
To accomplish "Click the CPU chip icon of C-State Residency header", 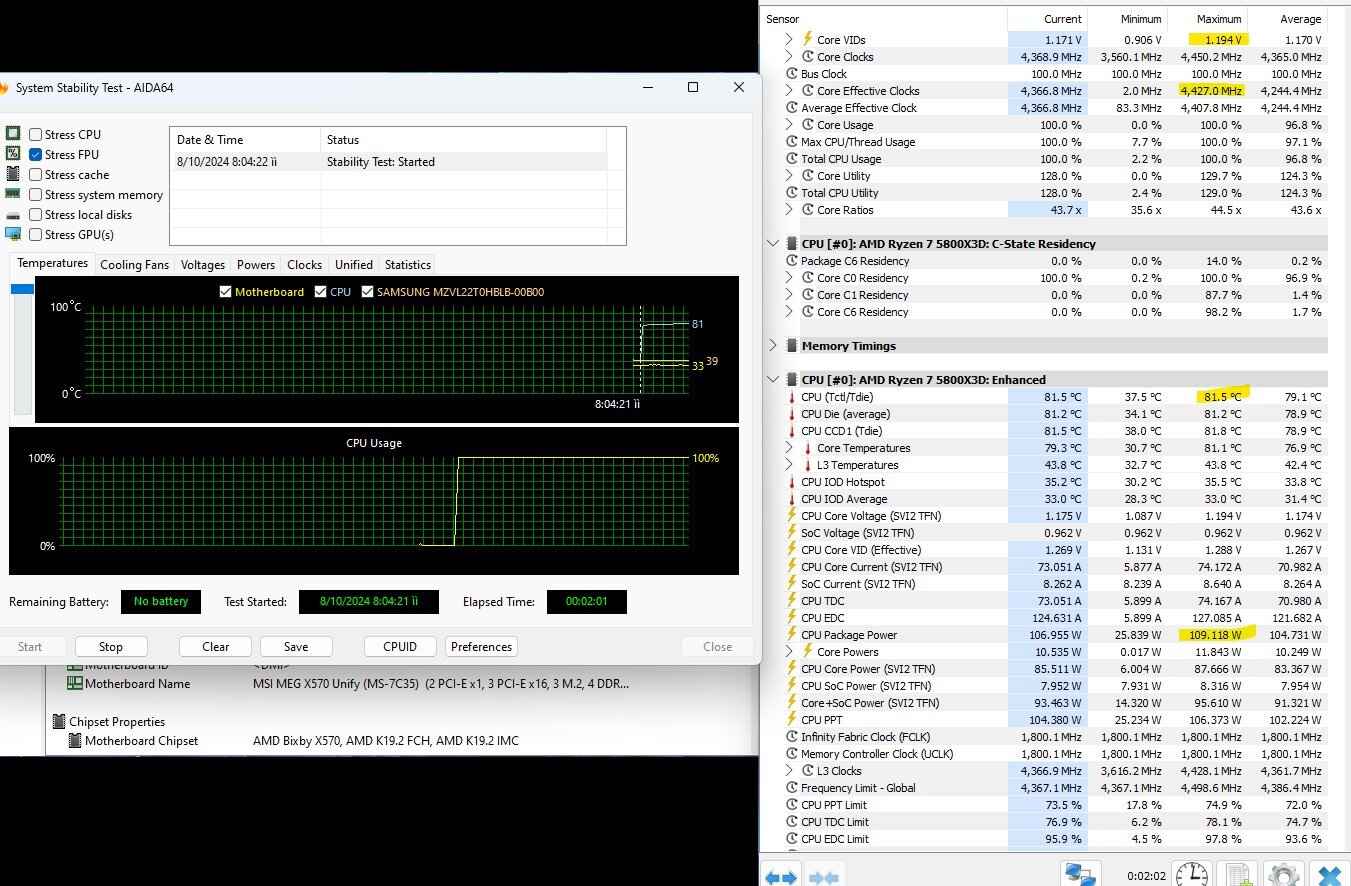I will coord(790,244).
